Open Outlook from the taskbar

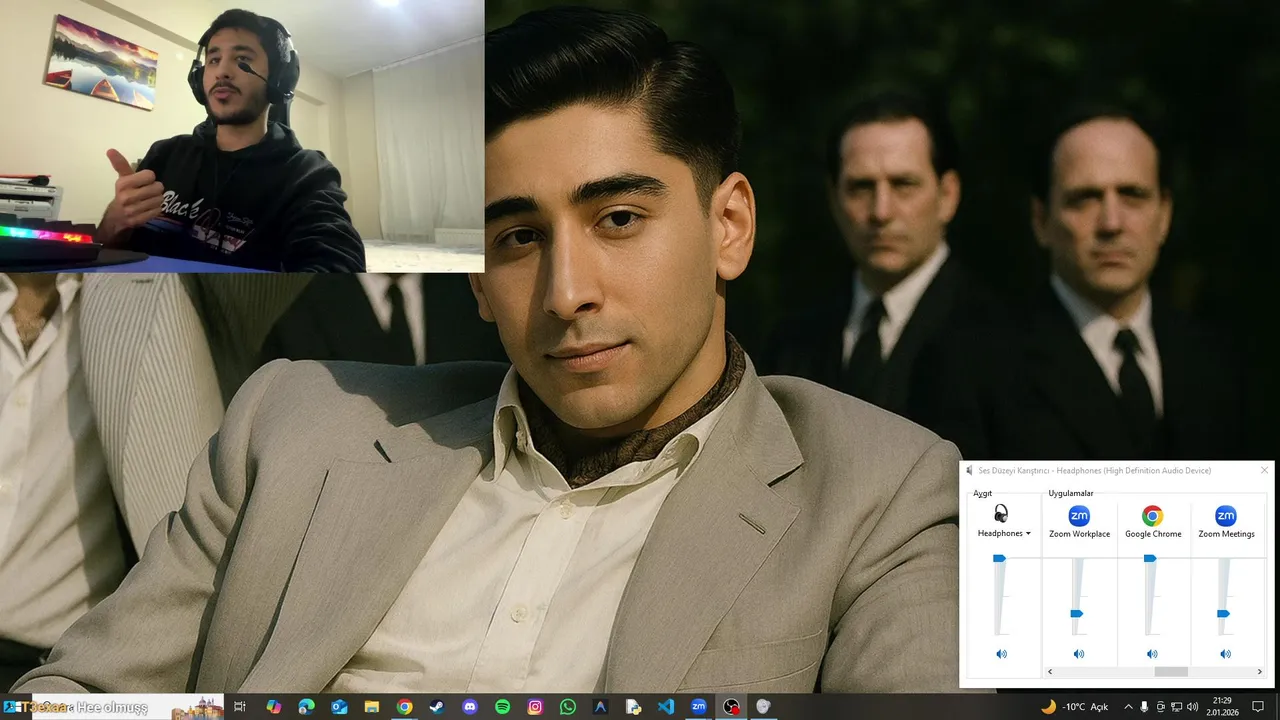[x=339, y=707]
